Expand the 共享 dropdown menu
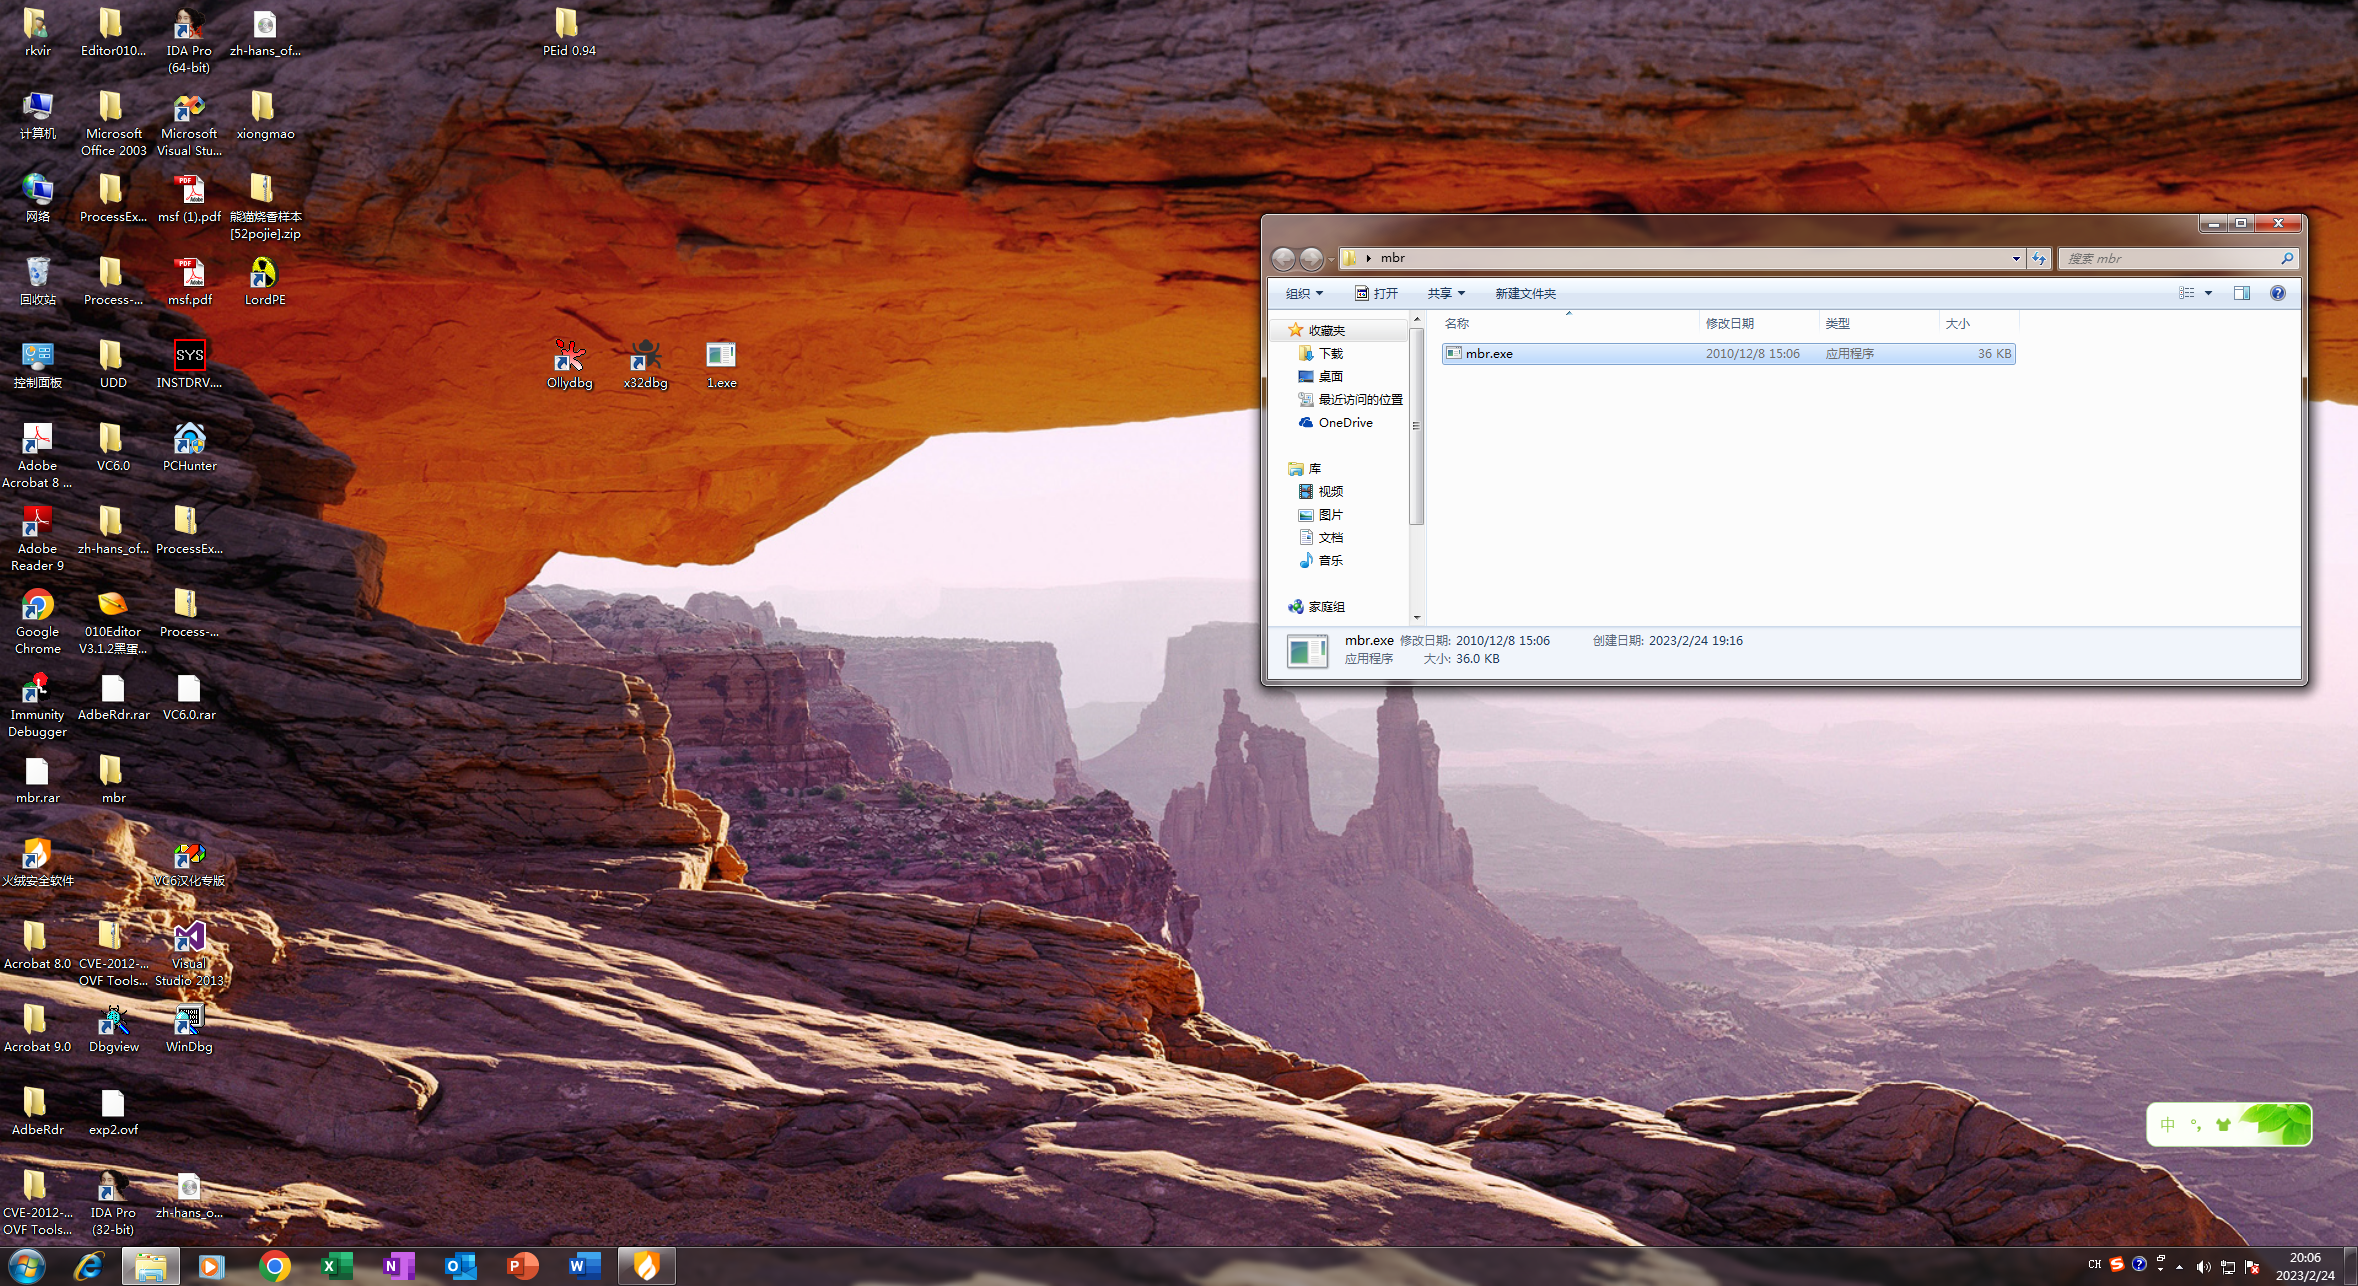This screenshot has height=1286, width=2358. click(1445, 293)
